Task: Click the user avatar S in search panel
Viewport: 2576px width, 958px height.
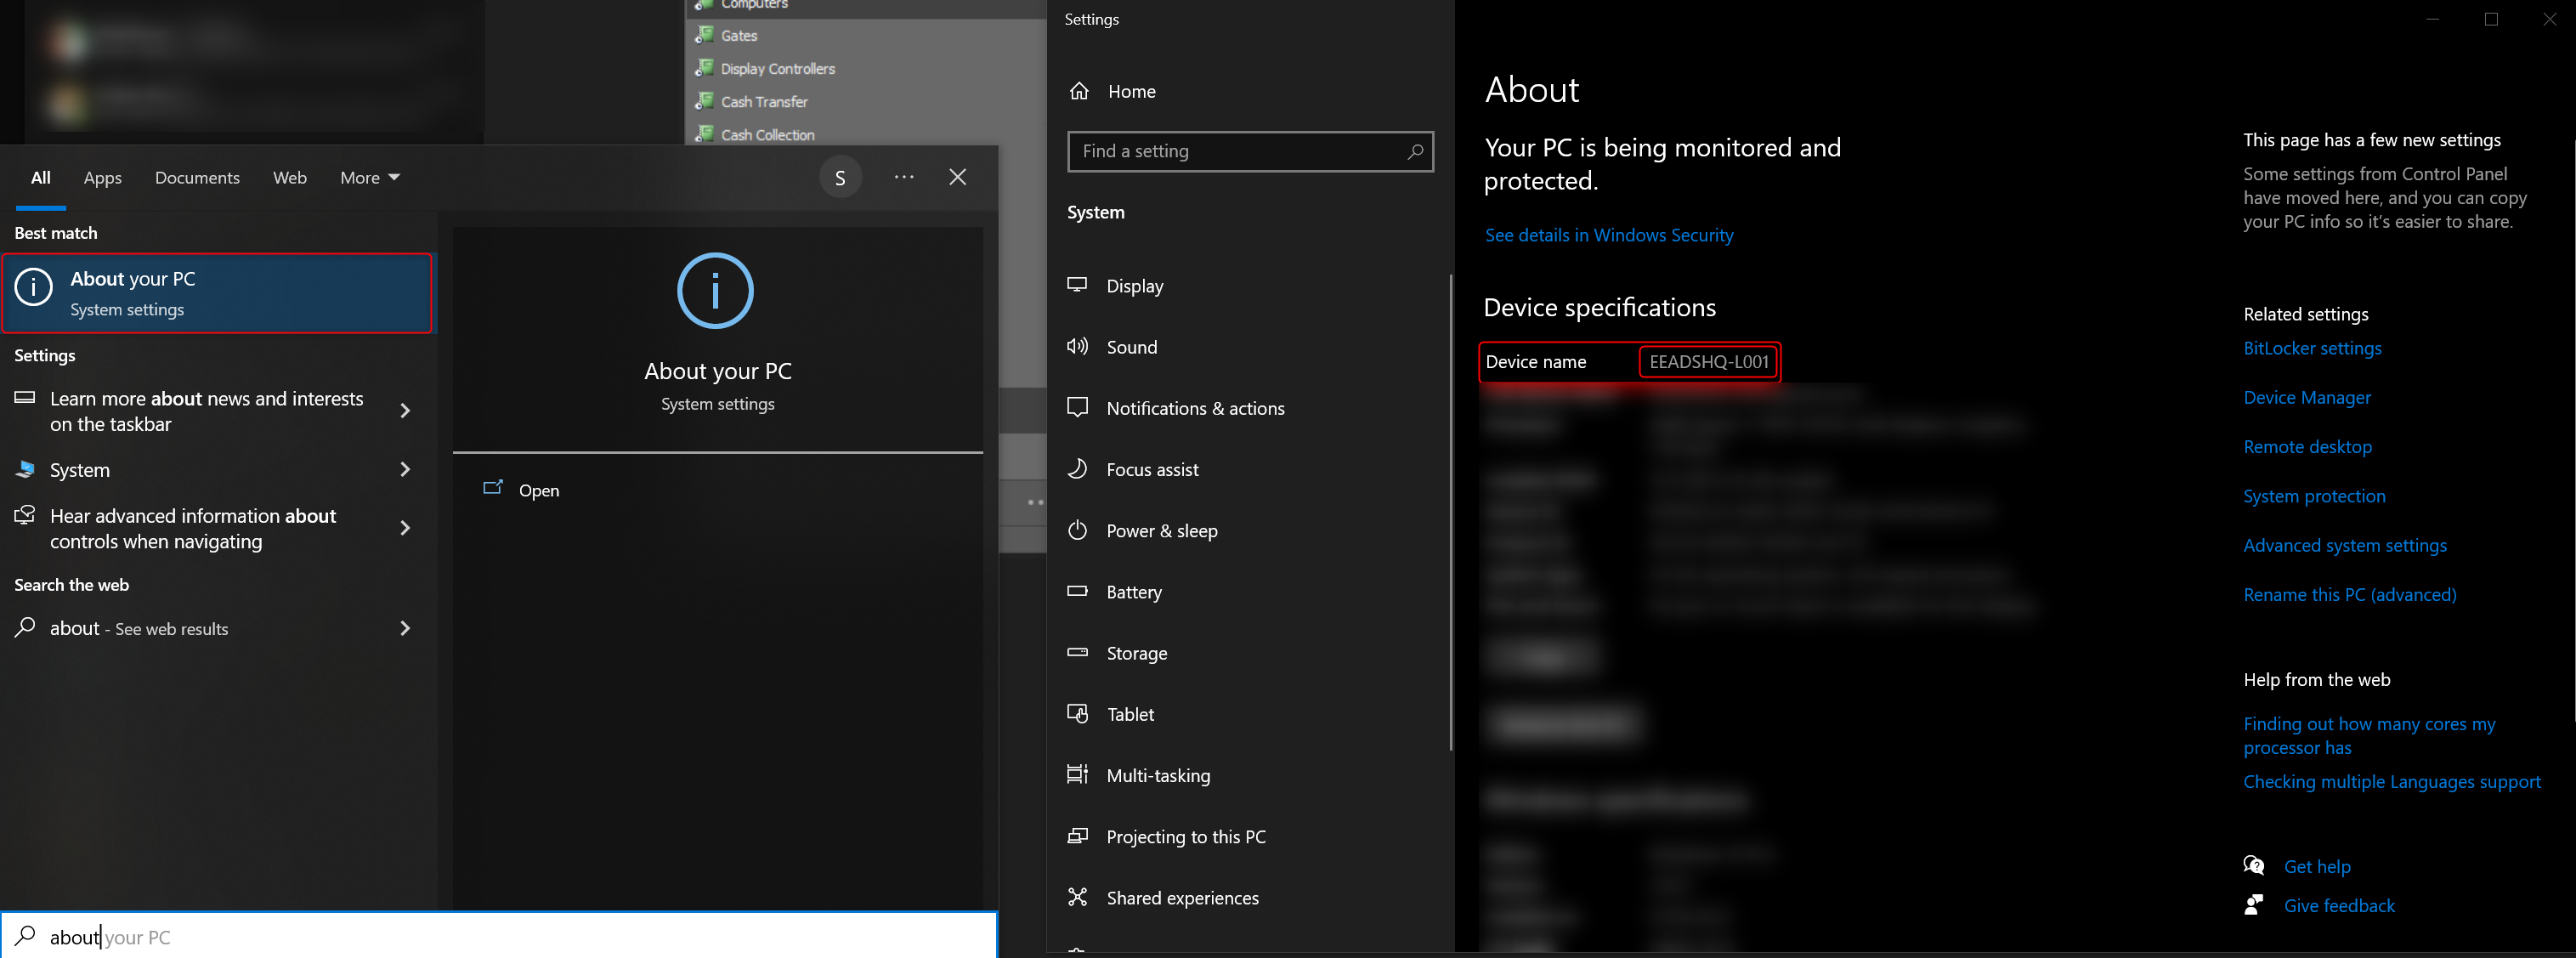Action: click(x=840, y=178)
